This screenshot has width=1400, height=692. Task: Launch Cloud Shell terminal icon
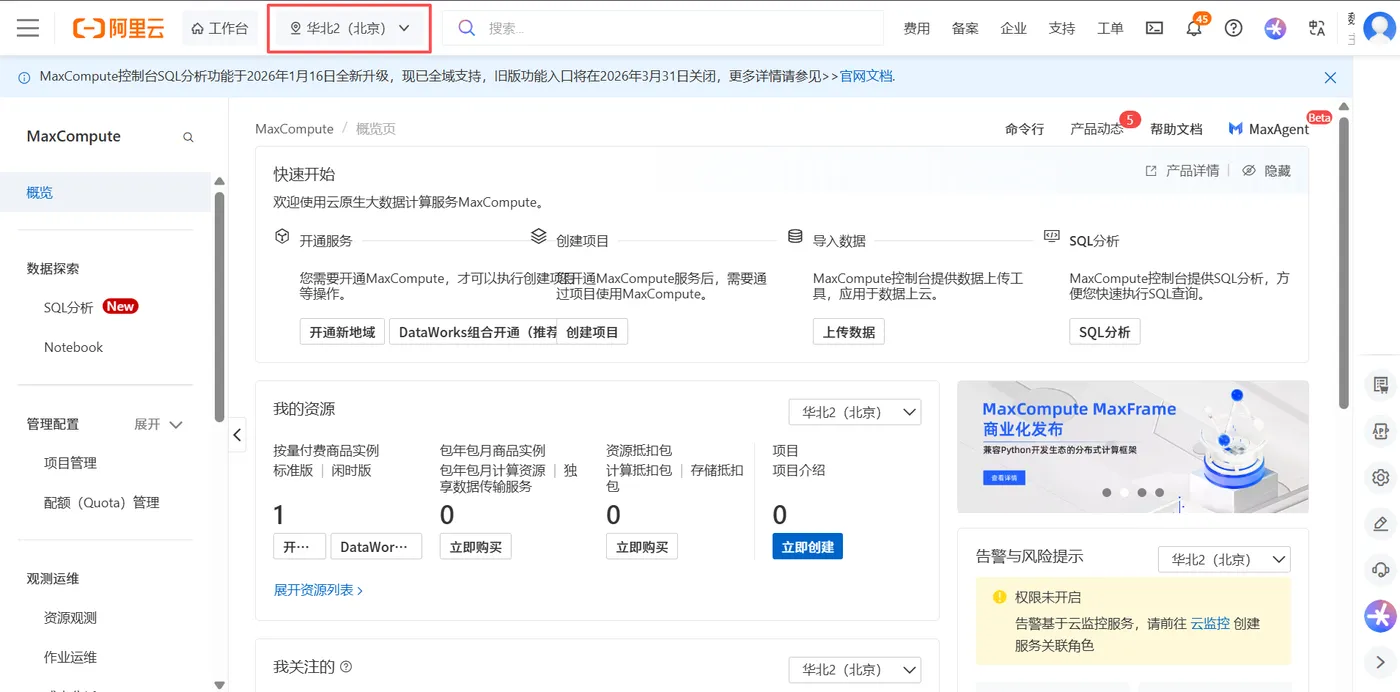click(x=1154, y=28)
